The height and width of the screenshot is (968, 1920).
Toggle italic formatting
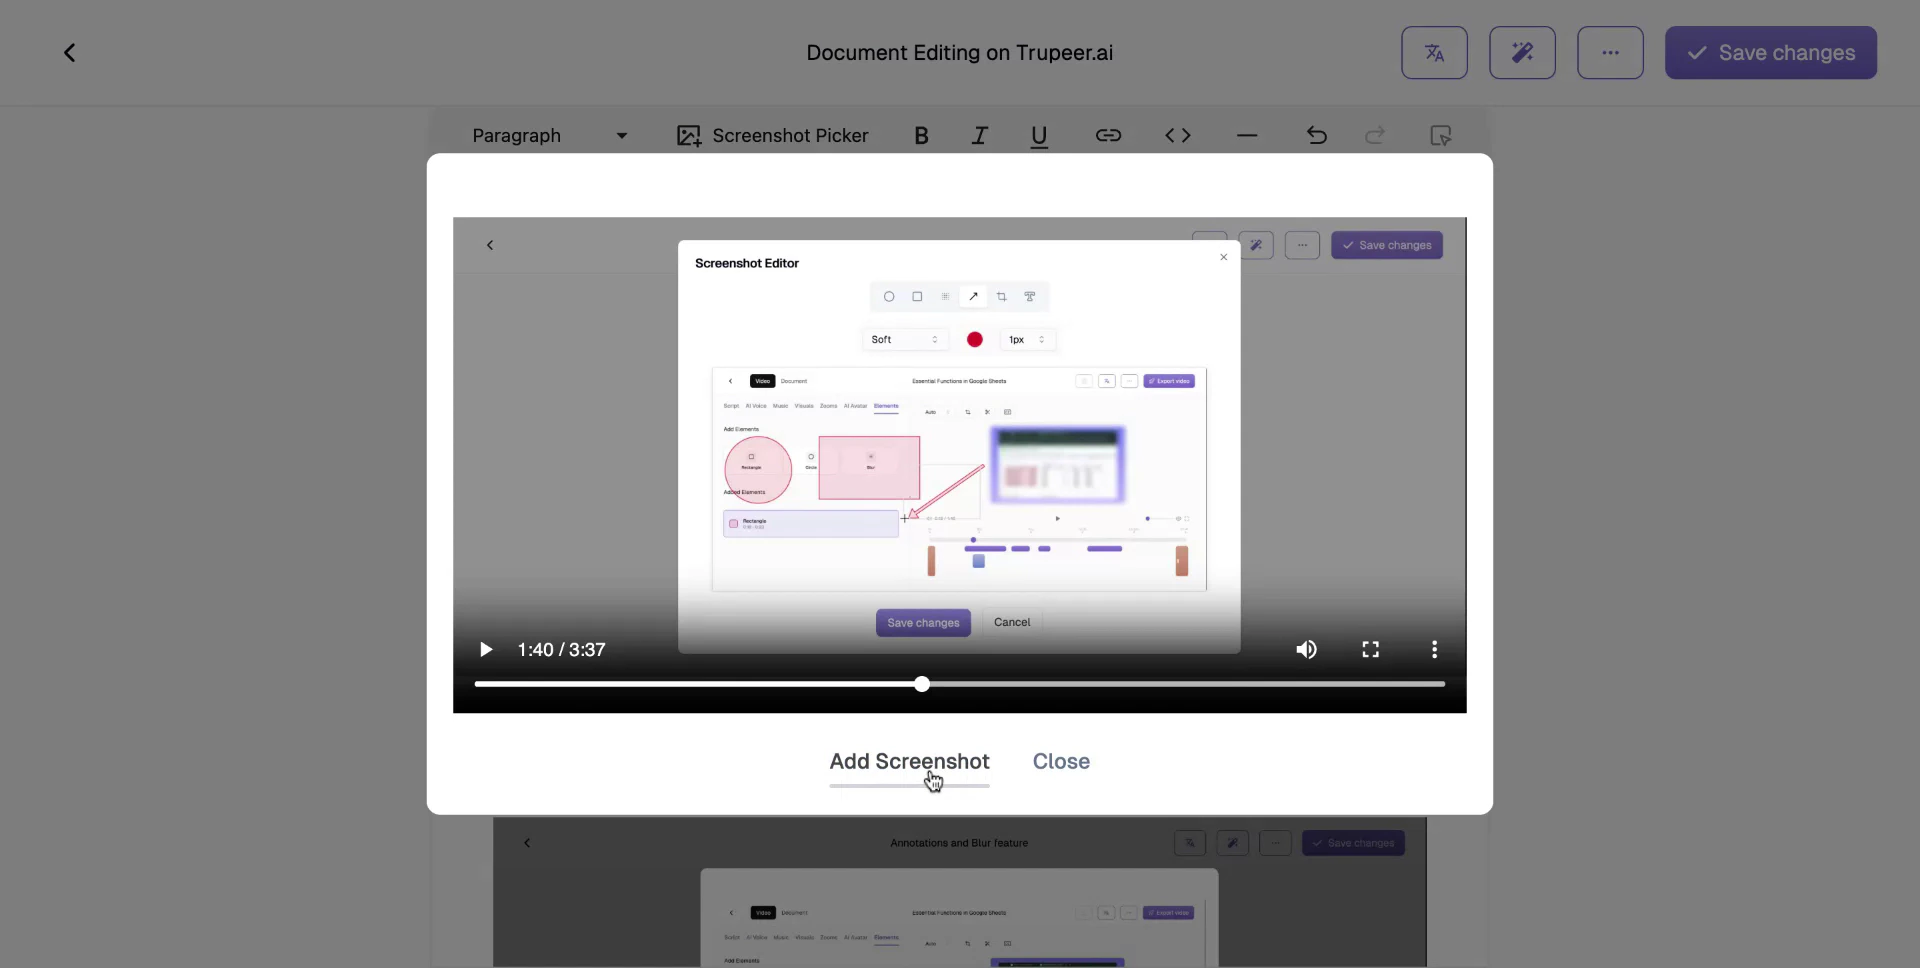979,136
